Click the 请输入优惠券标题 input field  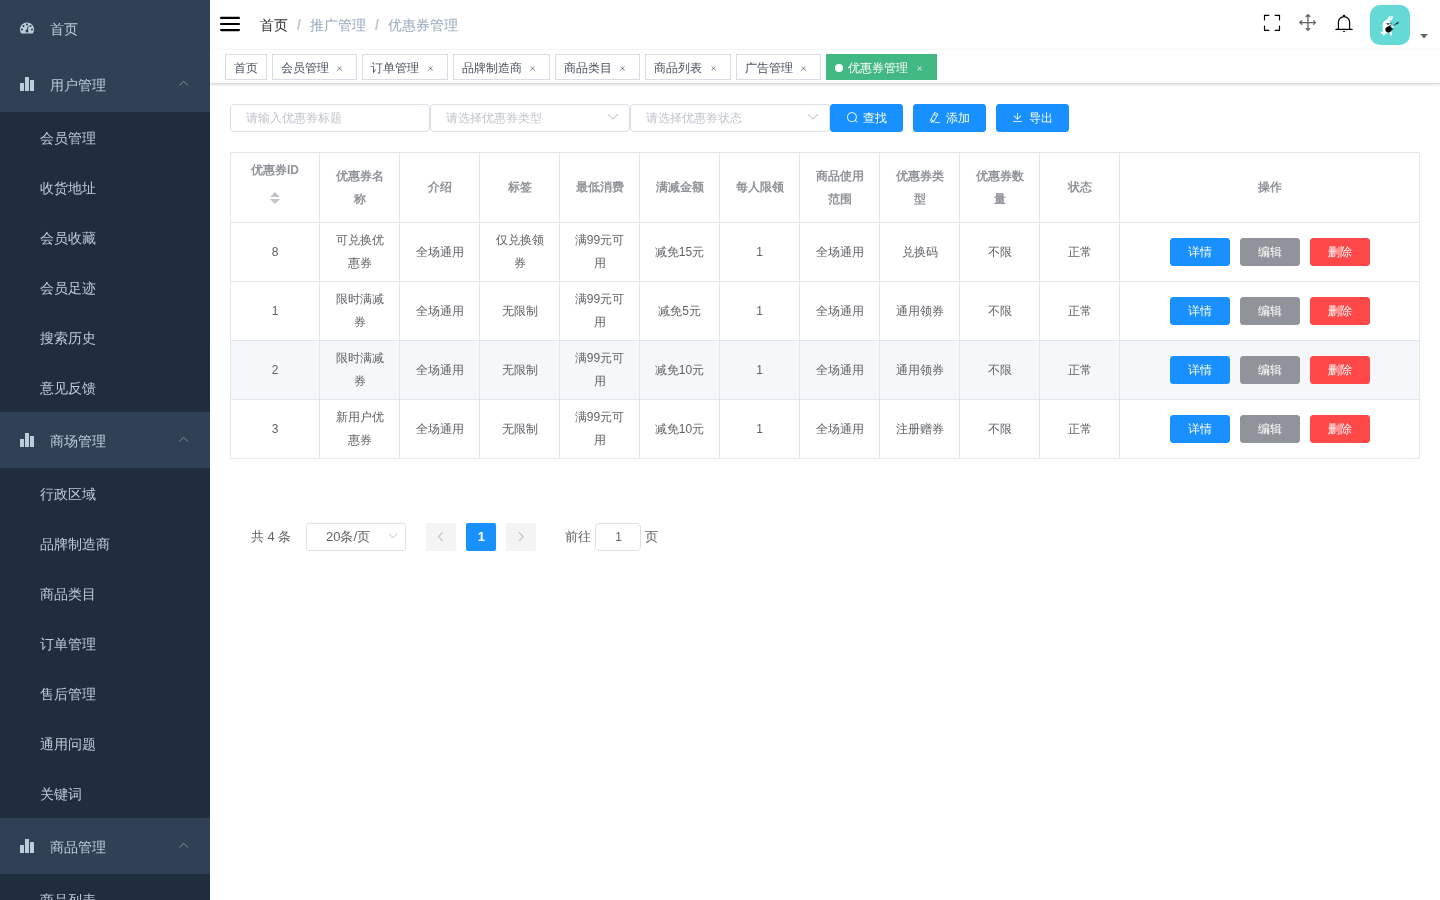point(330,118)
